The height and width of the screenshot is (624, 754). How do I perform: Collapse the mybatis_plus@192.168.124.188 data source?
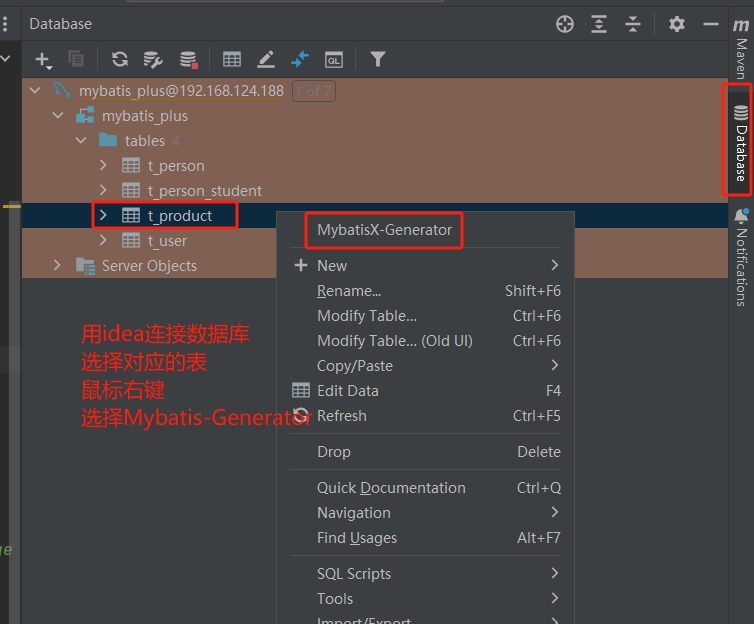click(35, 90)
